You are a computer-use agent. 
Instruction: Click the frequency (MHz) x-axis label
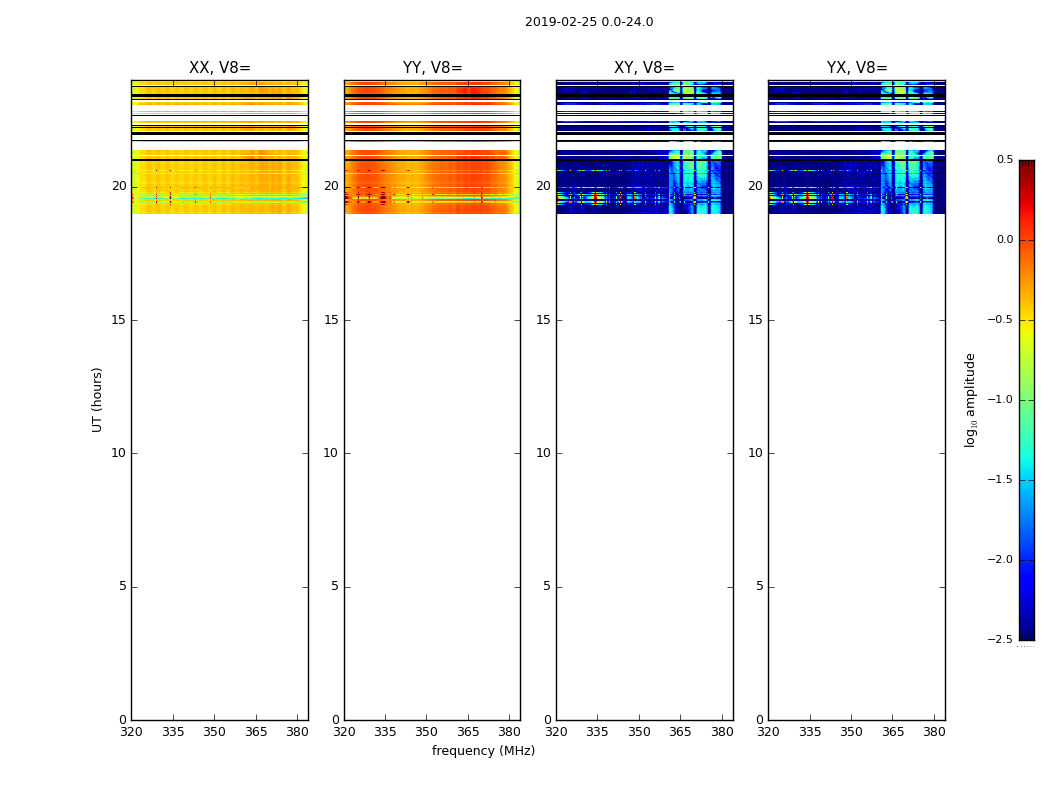pos(483,751)
